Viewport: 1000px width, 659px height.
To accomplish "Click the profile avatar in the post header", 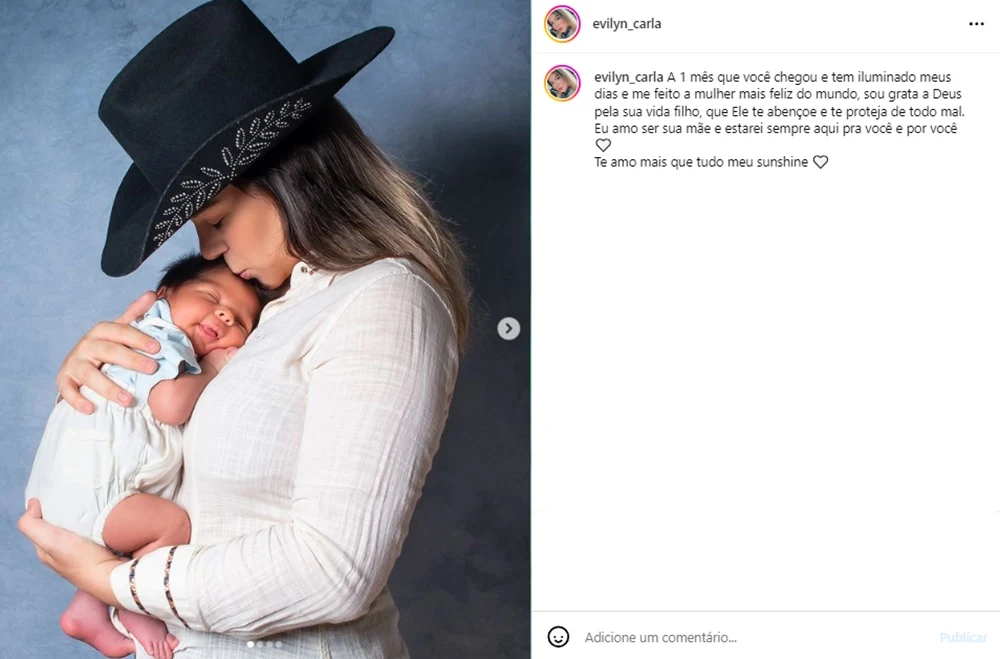I will coord(562,24).
